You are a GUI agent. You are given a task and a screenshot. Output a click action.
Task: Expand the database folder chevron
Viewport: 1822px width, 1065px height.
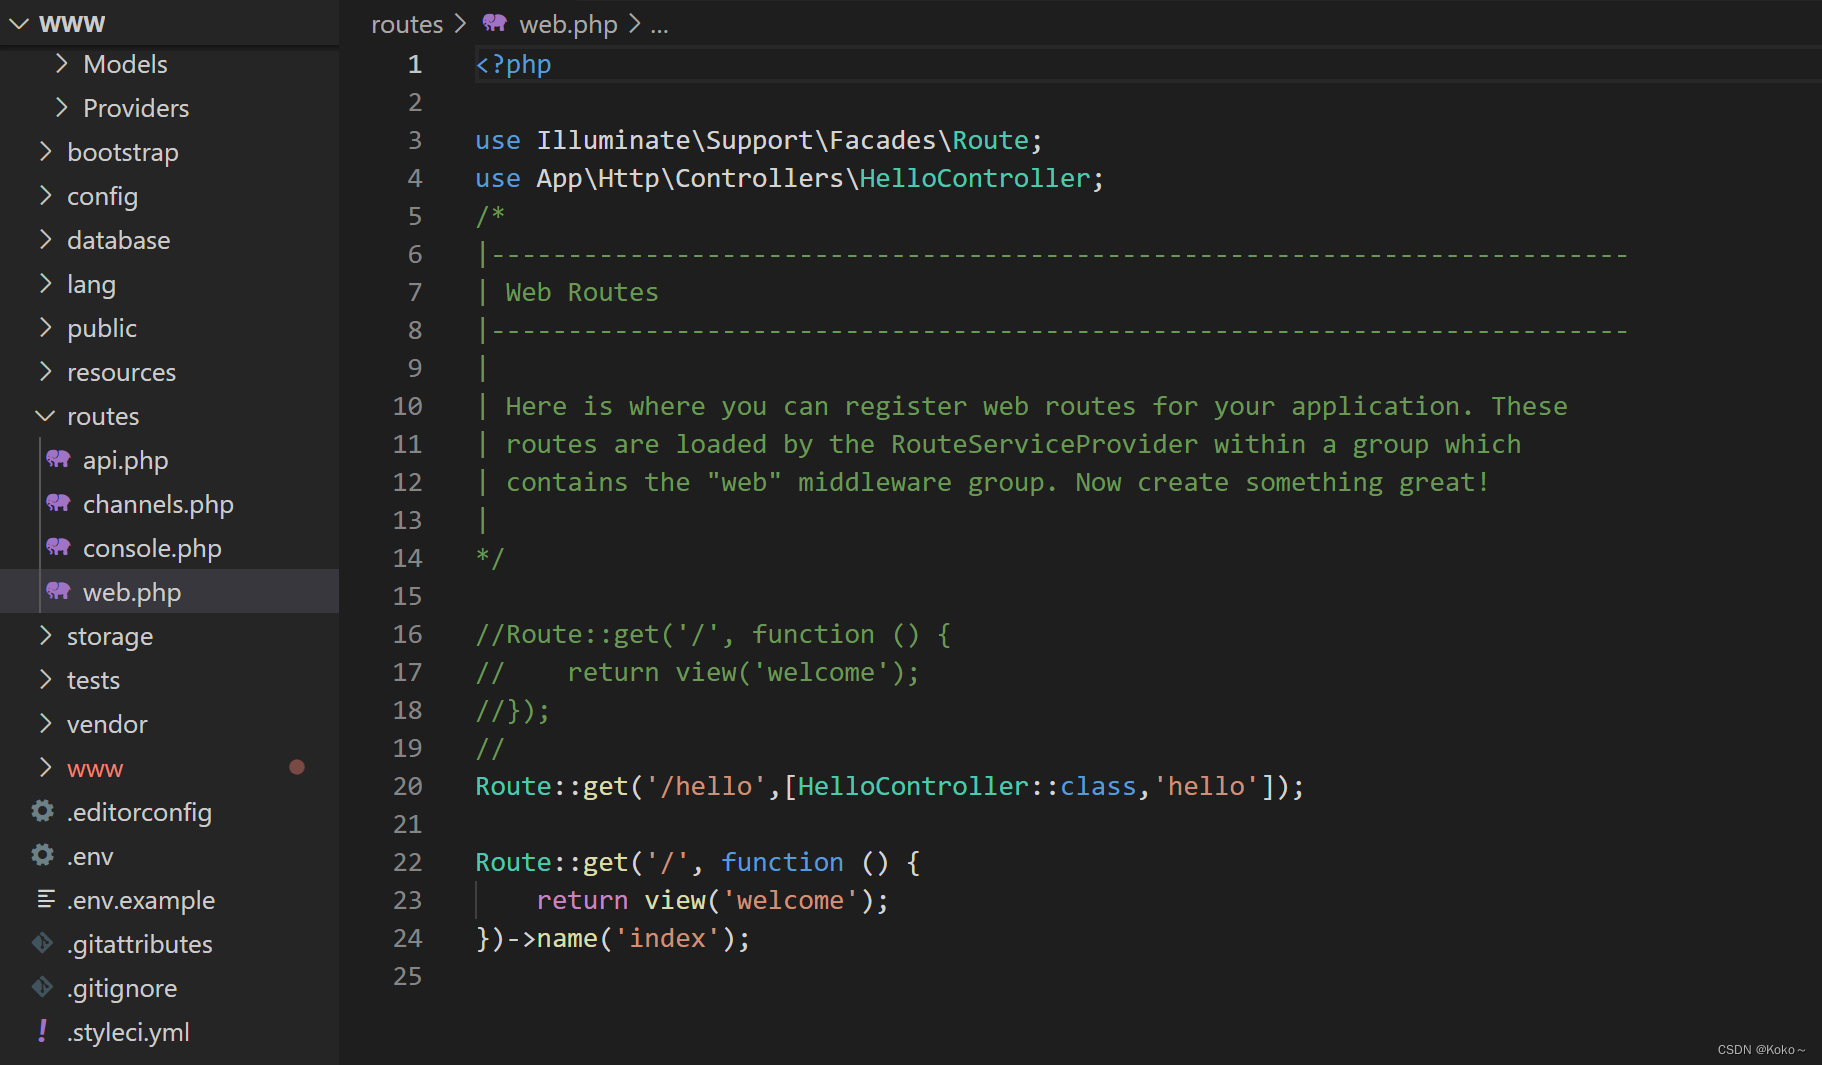click(45, 239)
